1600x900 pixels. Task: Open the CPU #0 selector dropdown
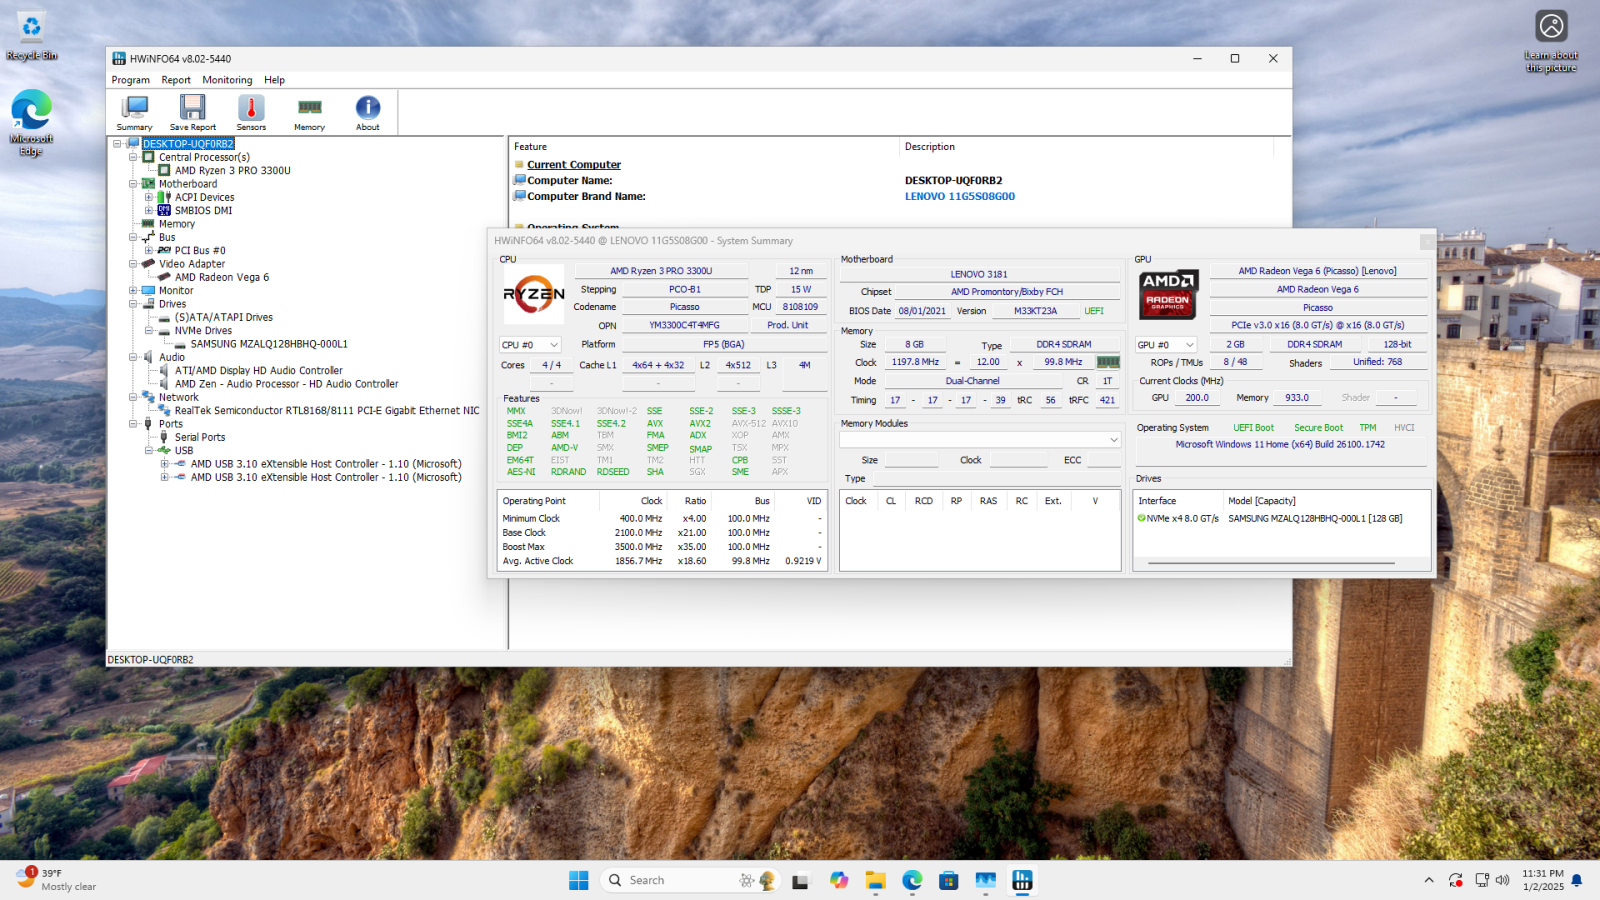pyautogui.click(x=529, y=344)
